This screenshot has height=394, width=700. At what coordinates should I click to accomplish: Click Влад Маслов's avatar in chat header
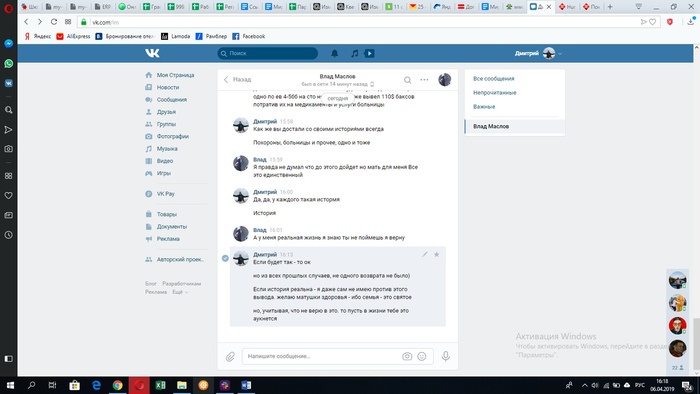point(445,79)
